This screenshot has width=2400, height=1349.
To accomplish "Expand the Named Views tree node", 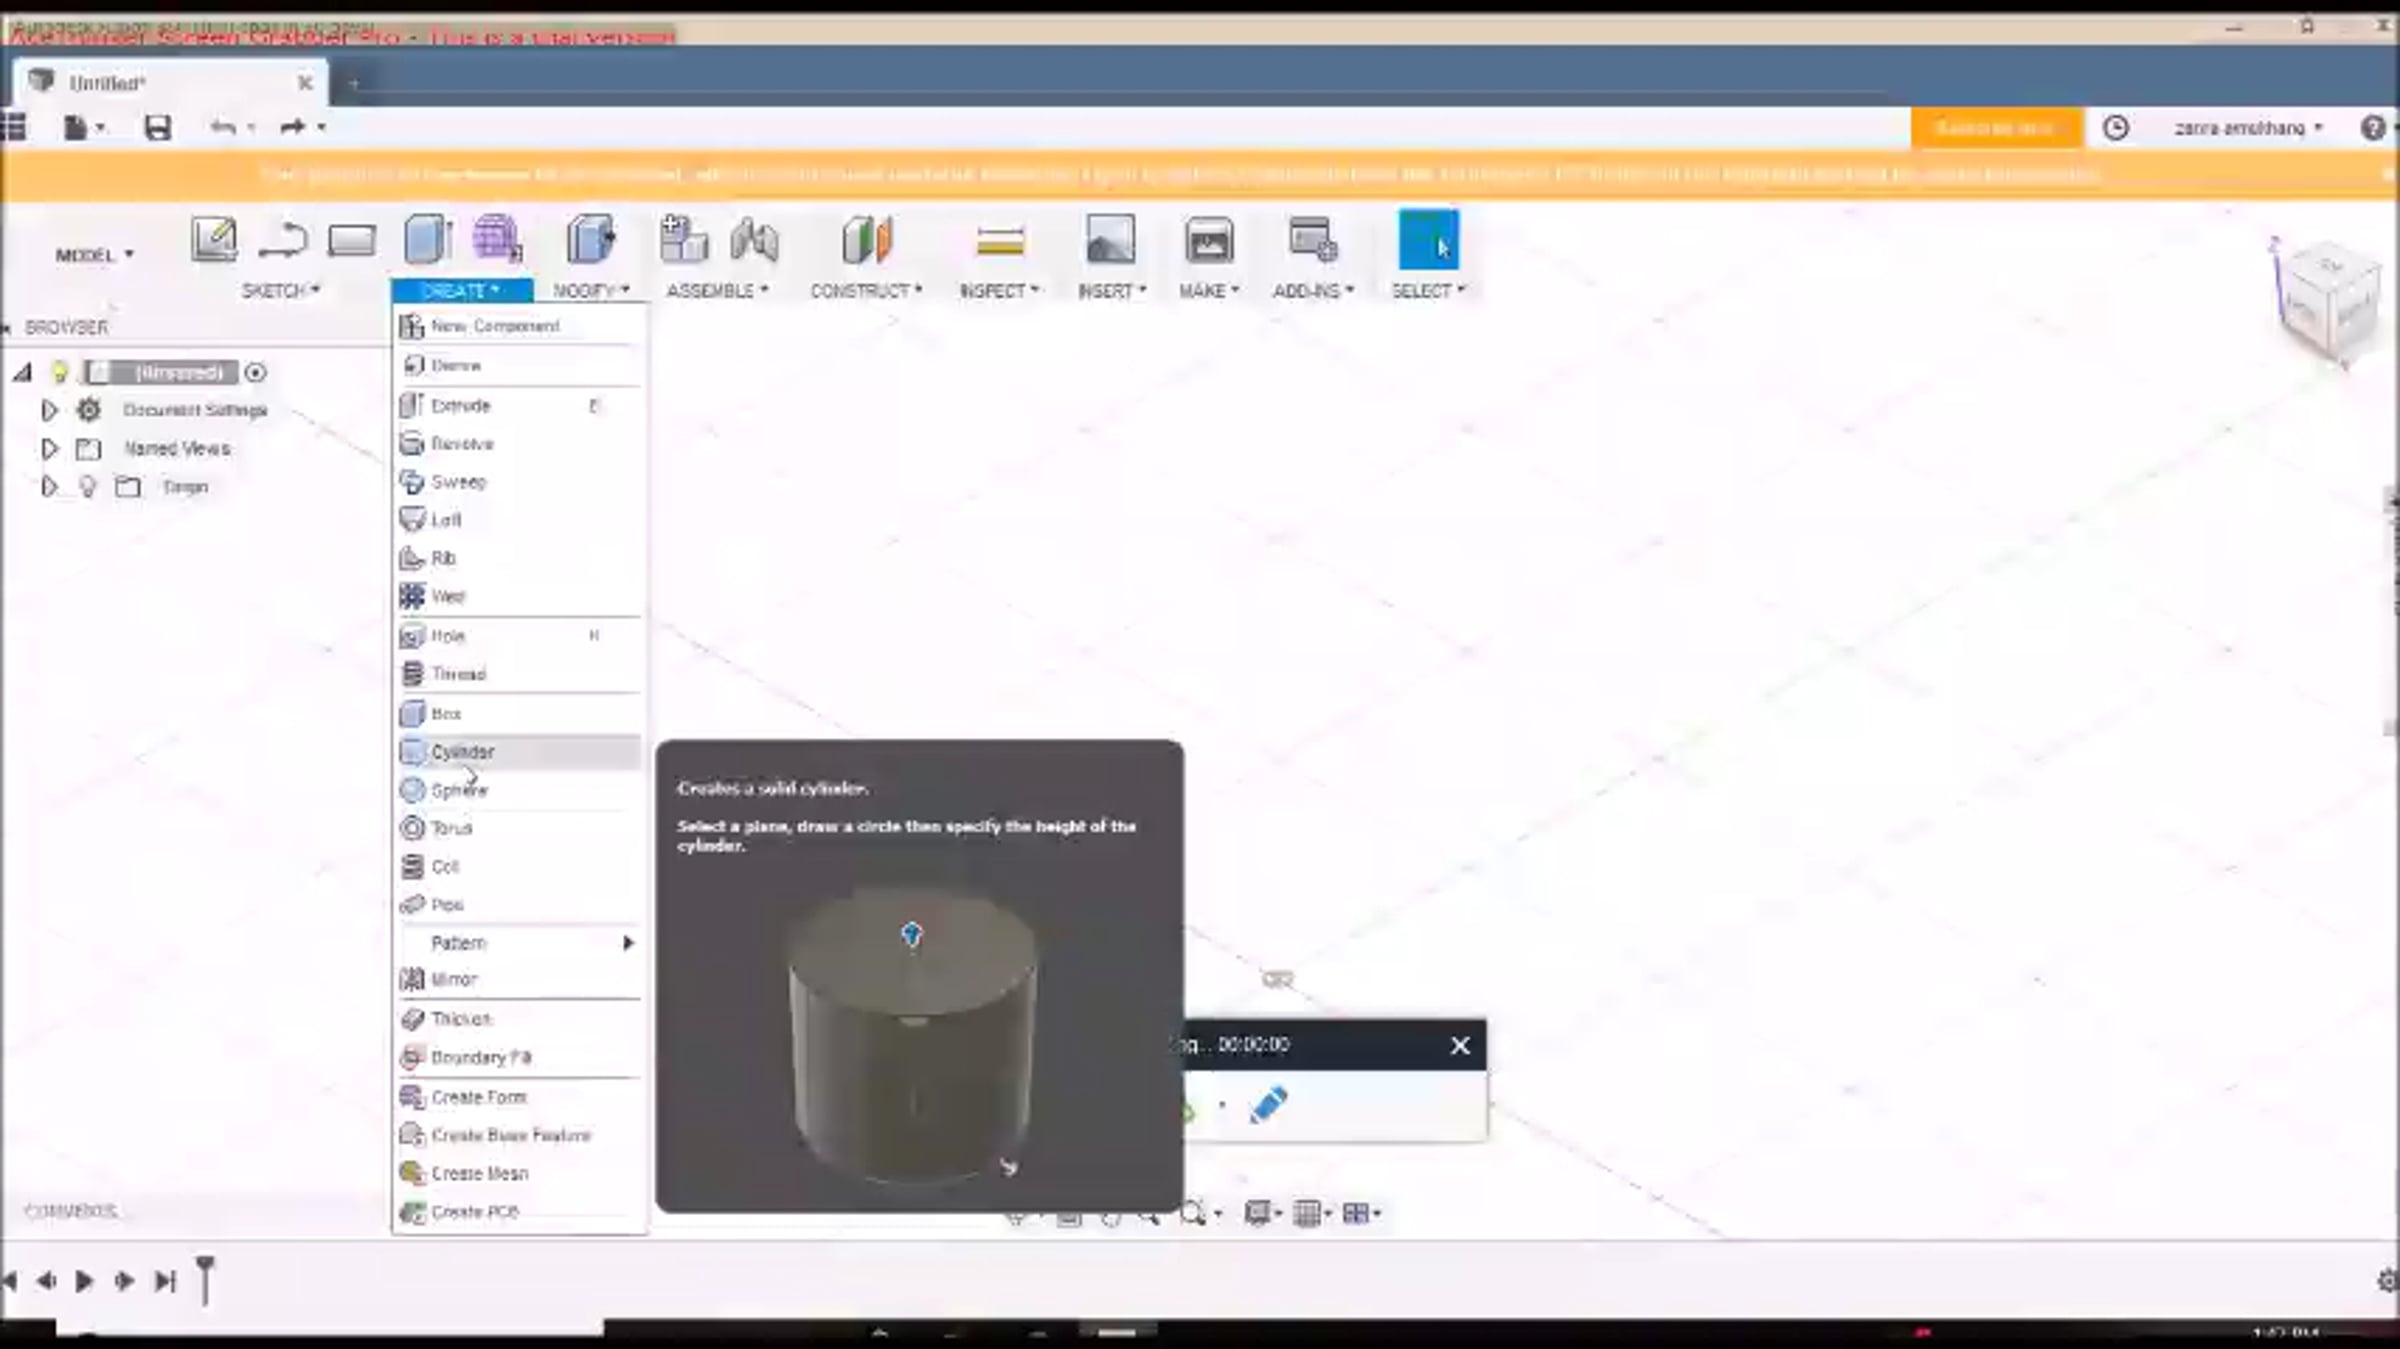I will pyautogui.click(x=48, y=449).
